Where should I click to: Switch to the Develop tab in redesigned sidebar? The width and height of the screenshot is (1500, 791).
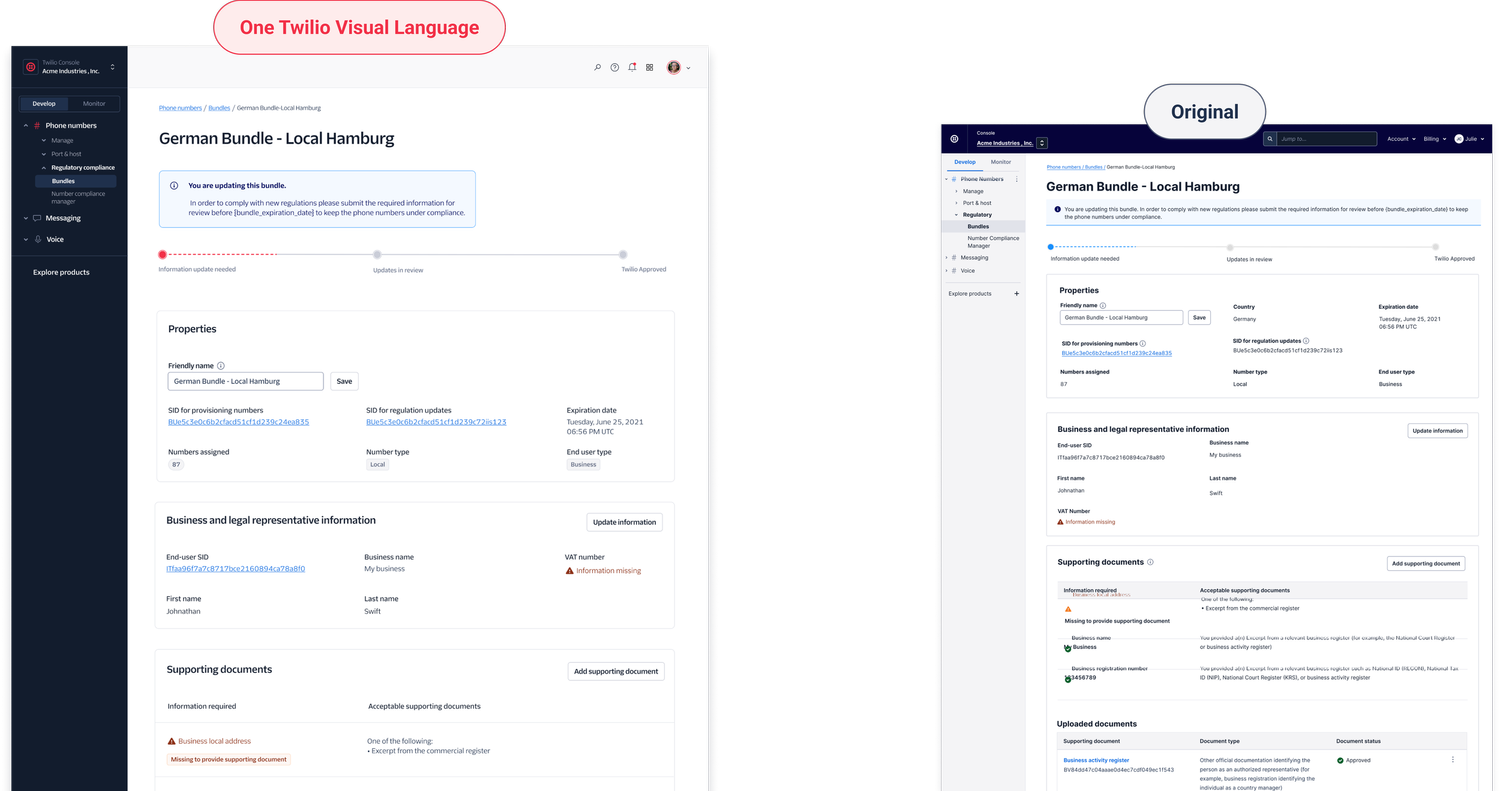tap(44, 104)
